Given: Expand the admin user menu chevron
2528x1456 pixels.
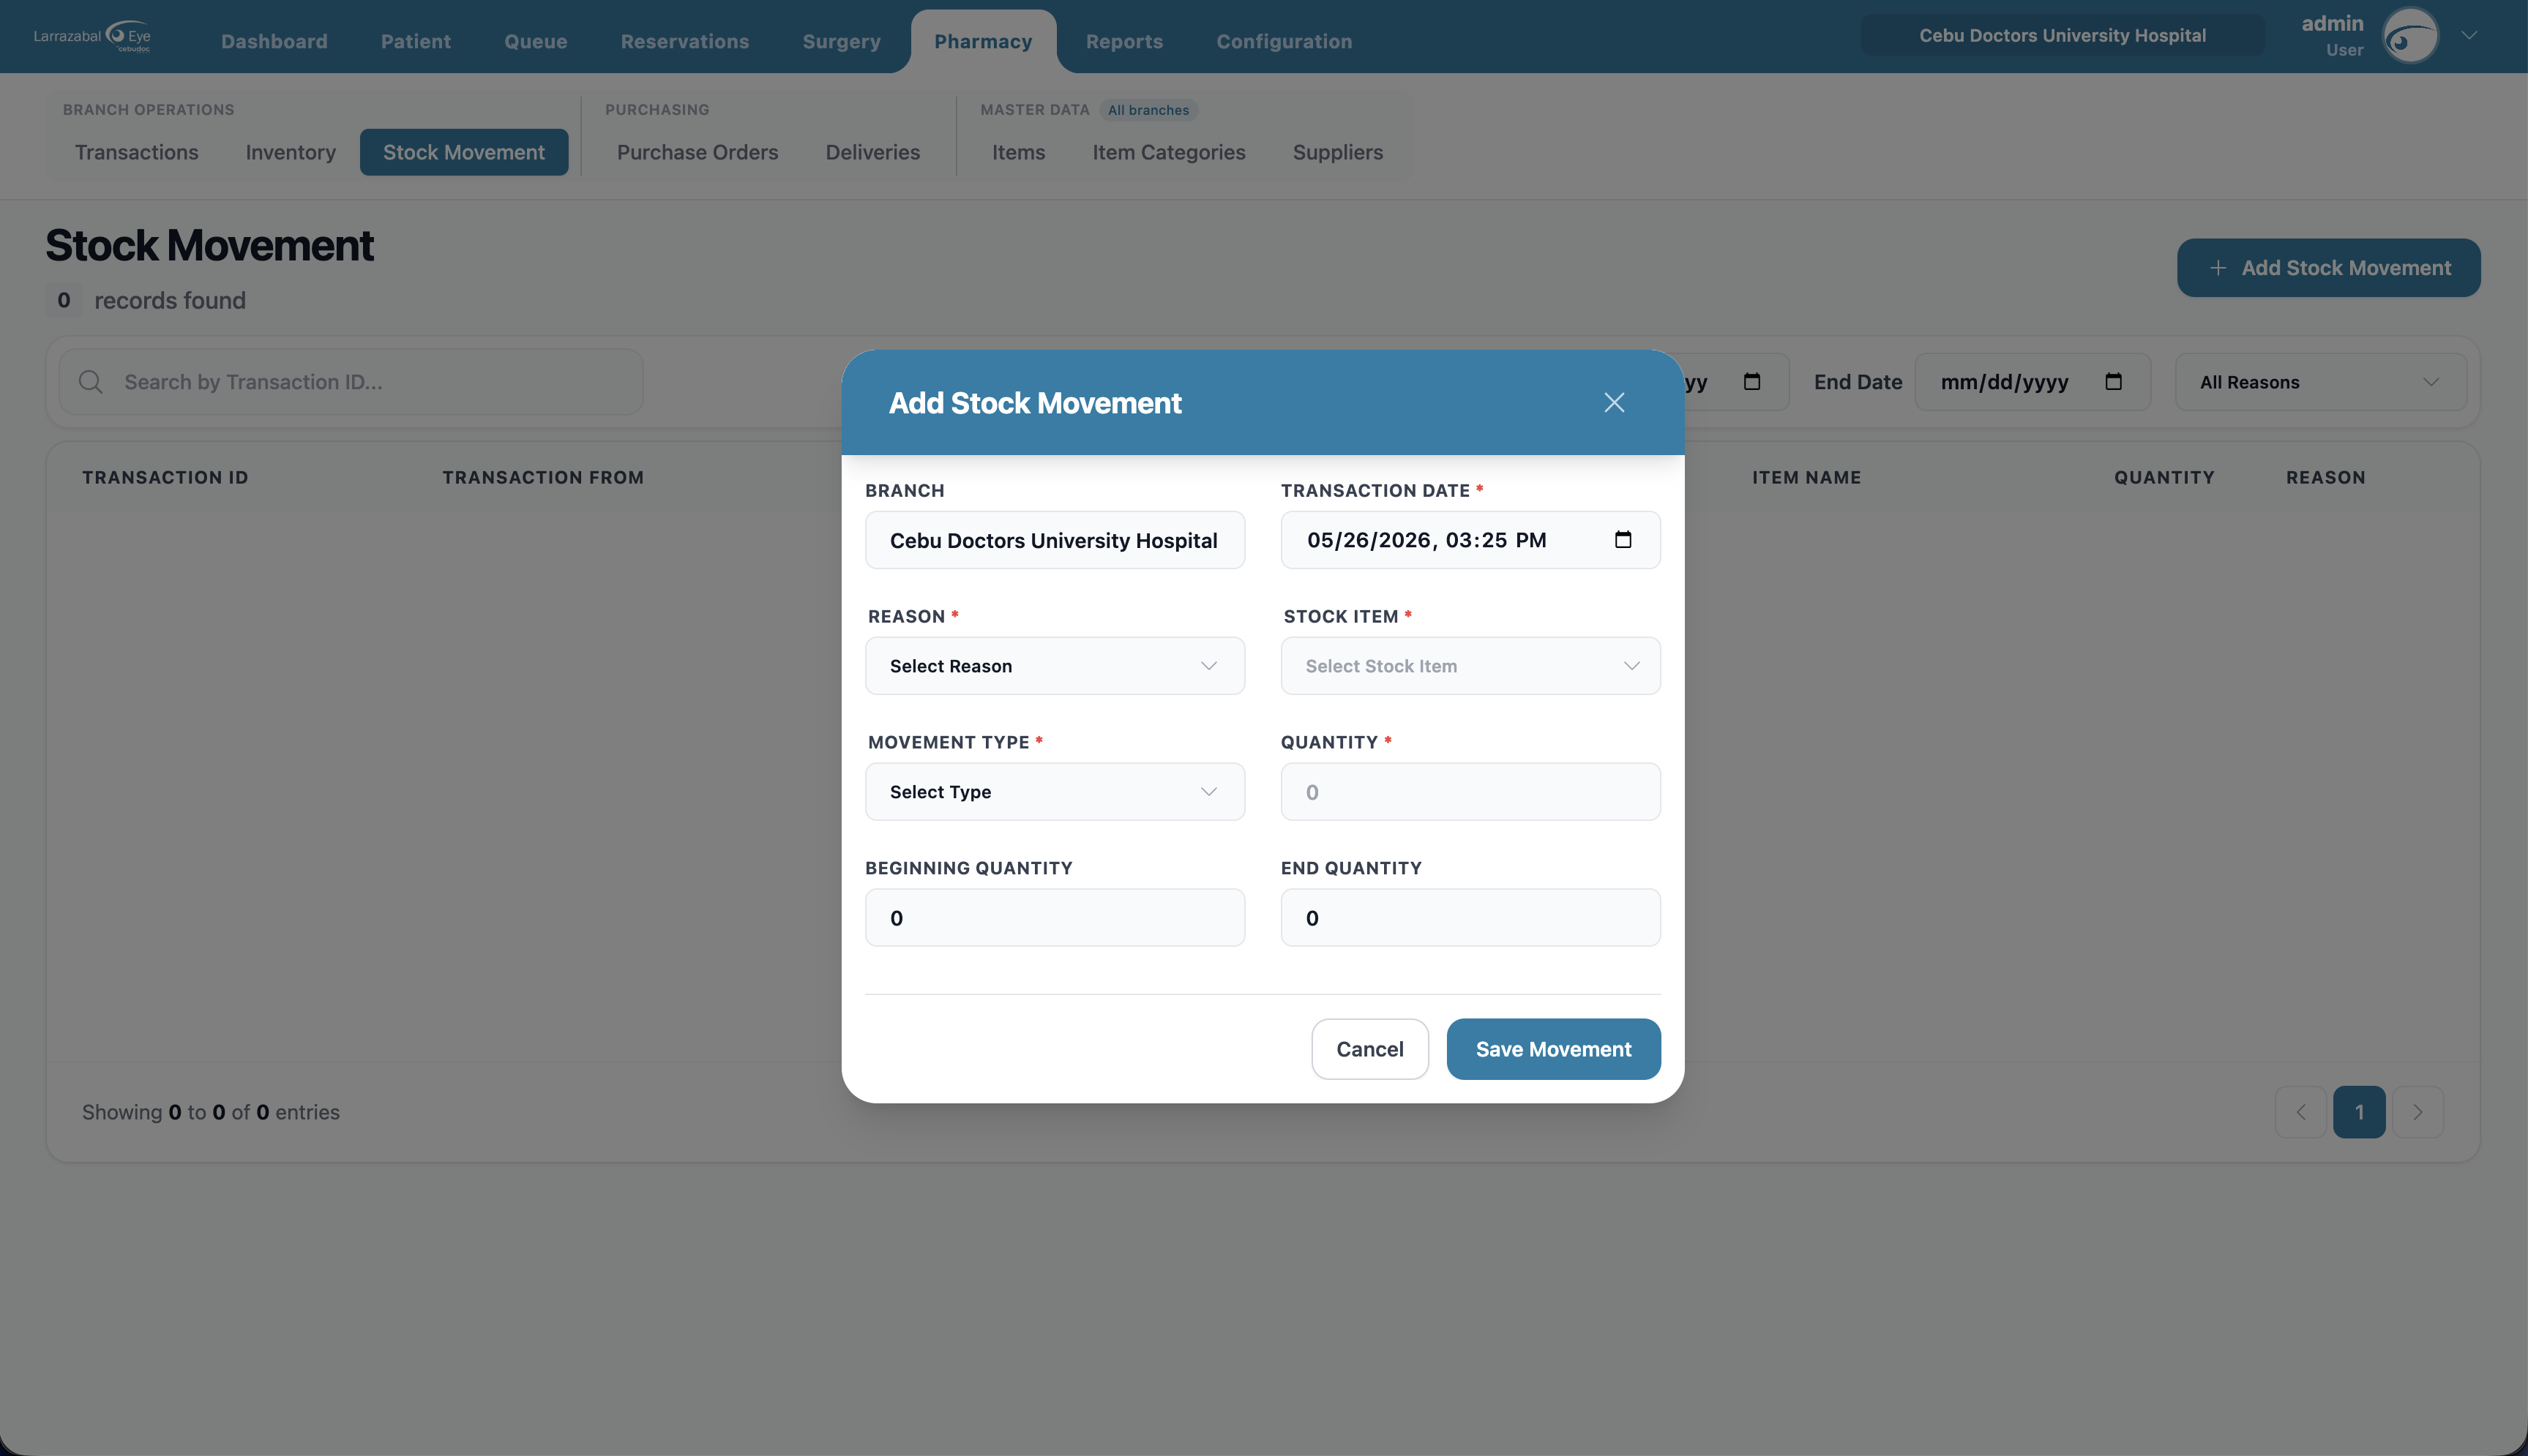Looking at the screenshot, I should 2469,36.
